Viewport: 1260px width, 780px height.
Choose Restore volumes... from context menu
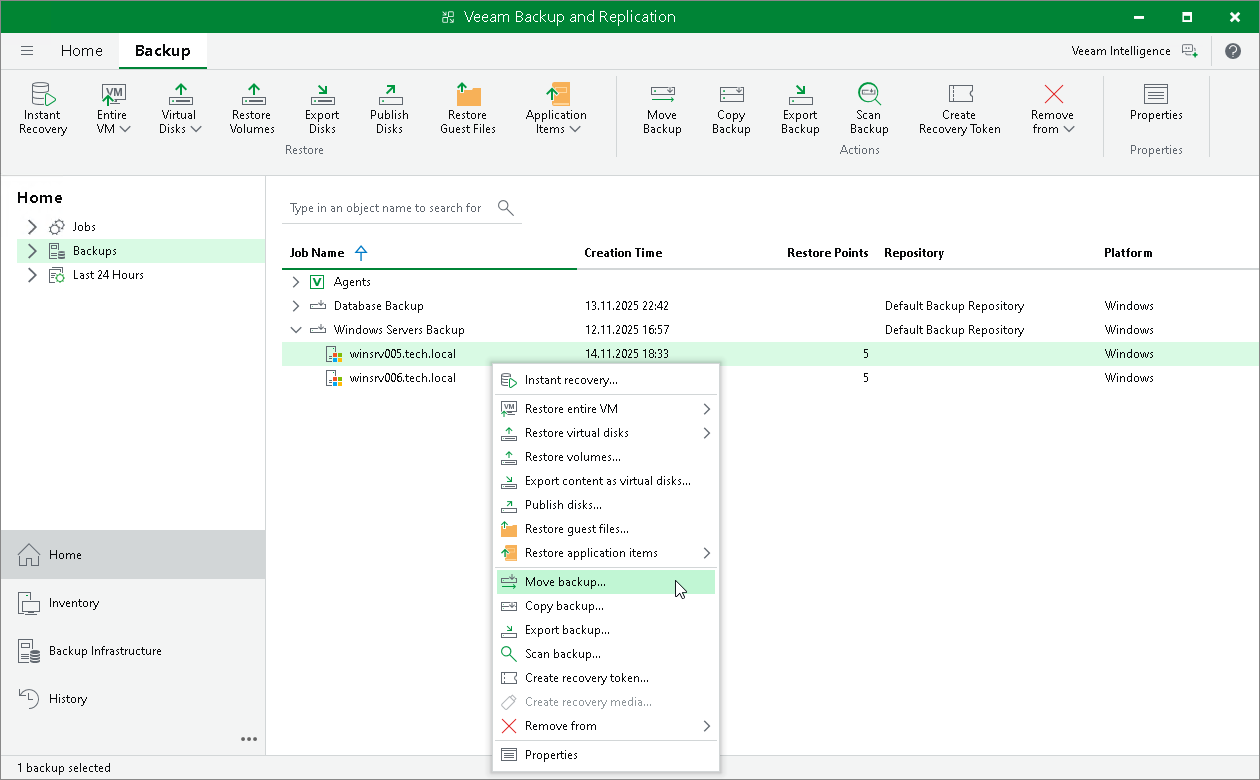click(606, 457)
